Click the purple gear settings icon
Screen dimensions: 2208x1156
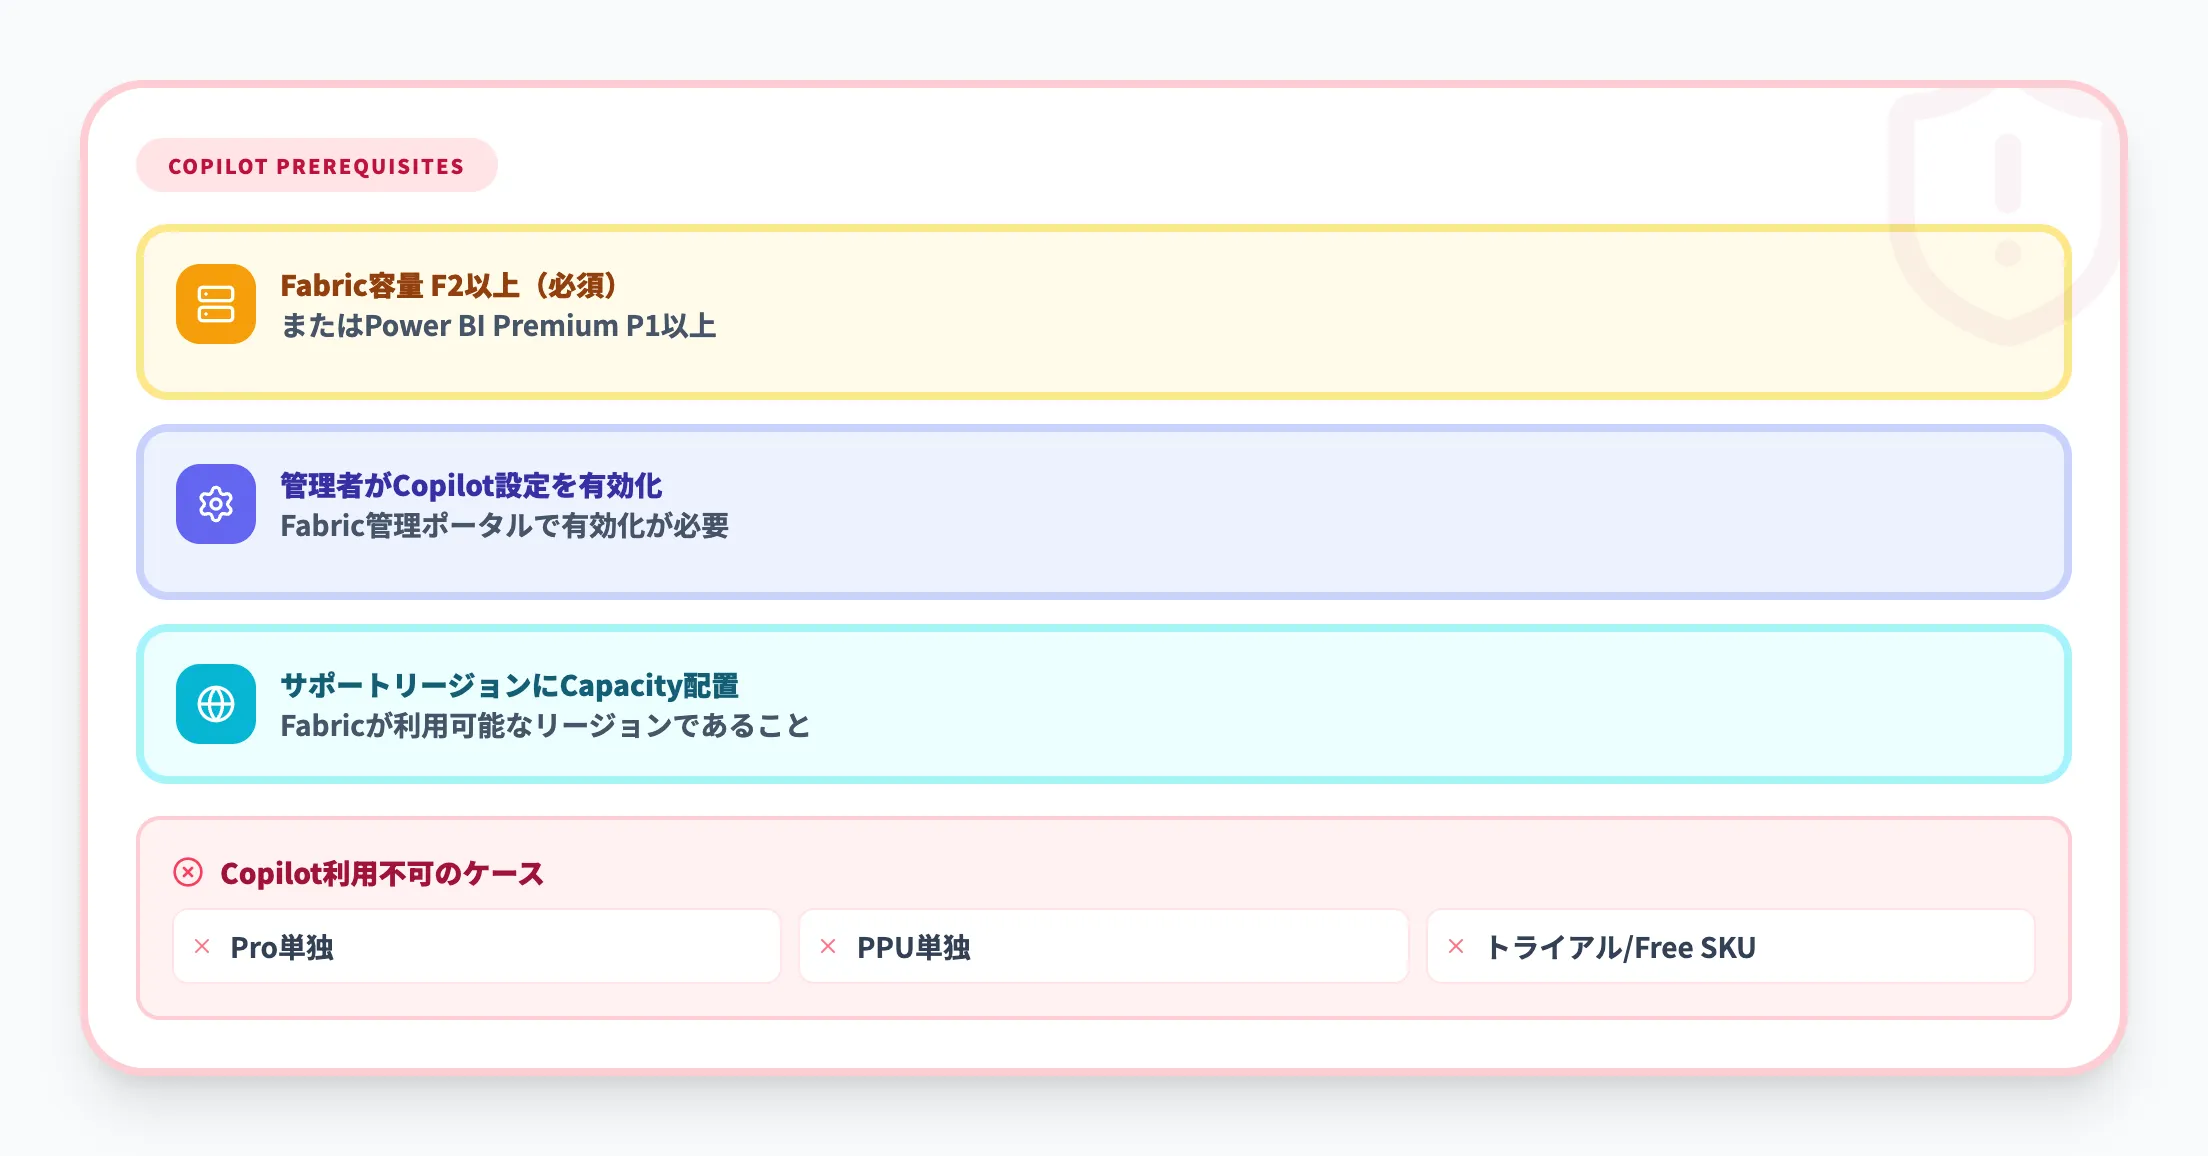coord(216,504)
